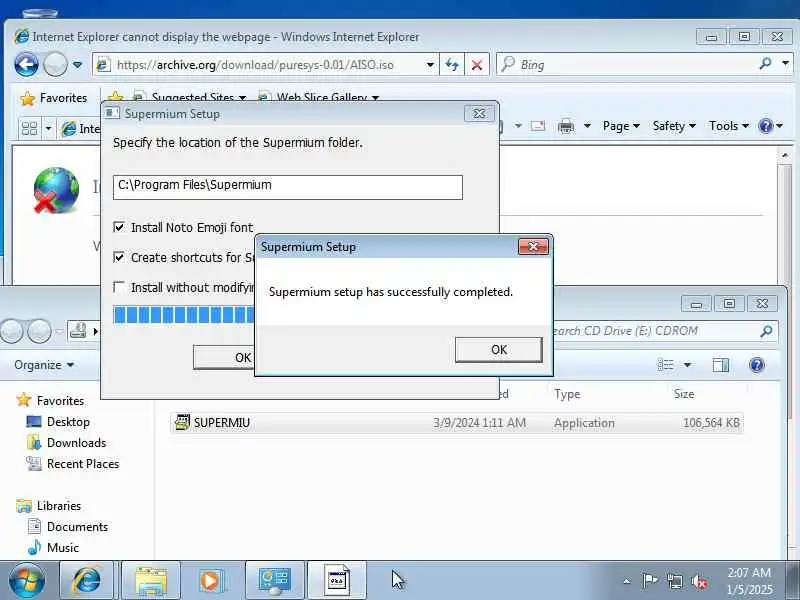Click OK in the setup completed message box
800x600 pixels.
click(498, 350)
